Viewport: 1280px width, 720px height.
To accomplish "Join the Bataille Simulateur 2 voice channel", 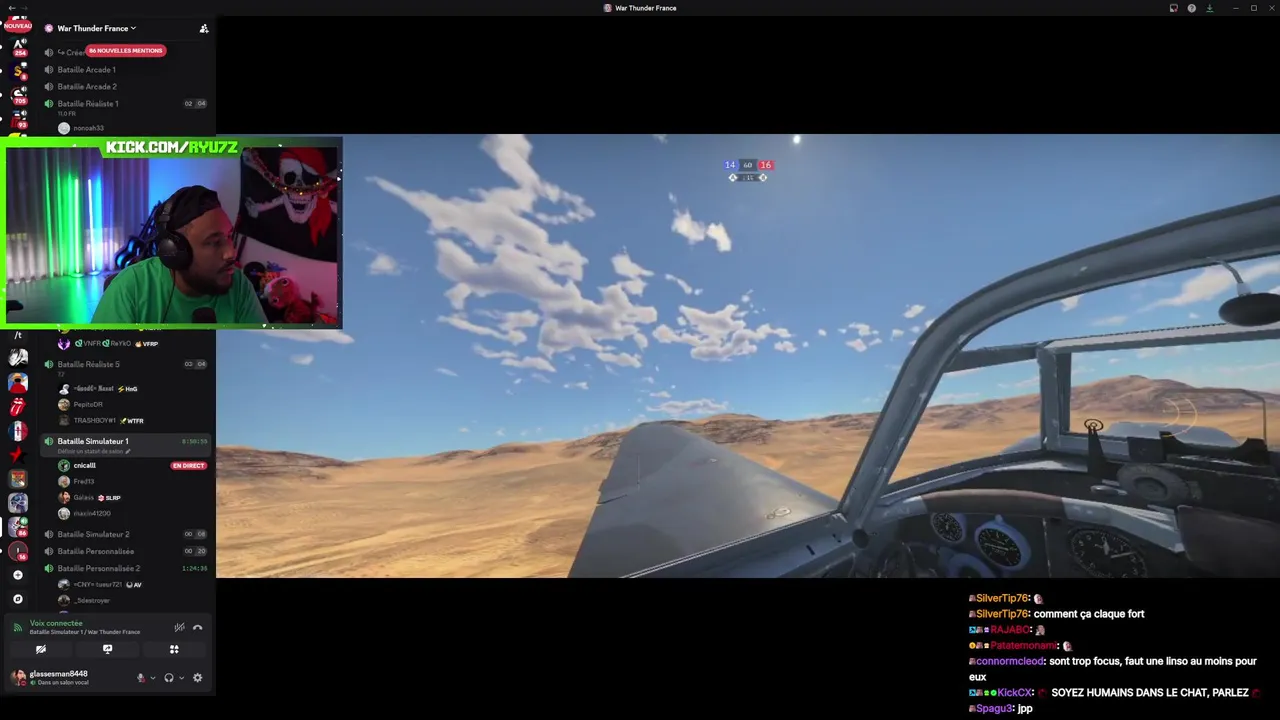I will 93,534.
